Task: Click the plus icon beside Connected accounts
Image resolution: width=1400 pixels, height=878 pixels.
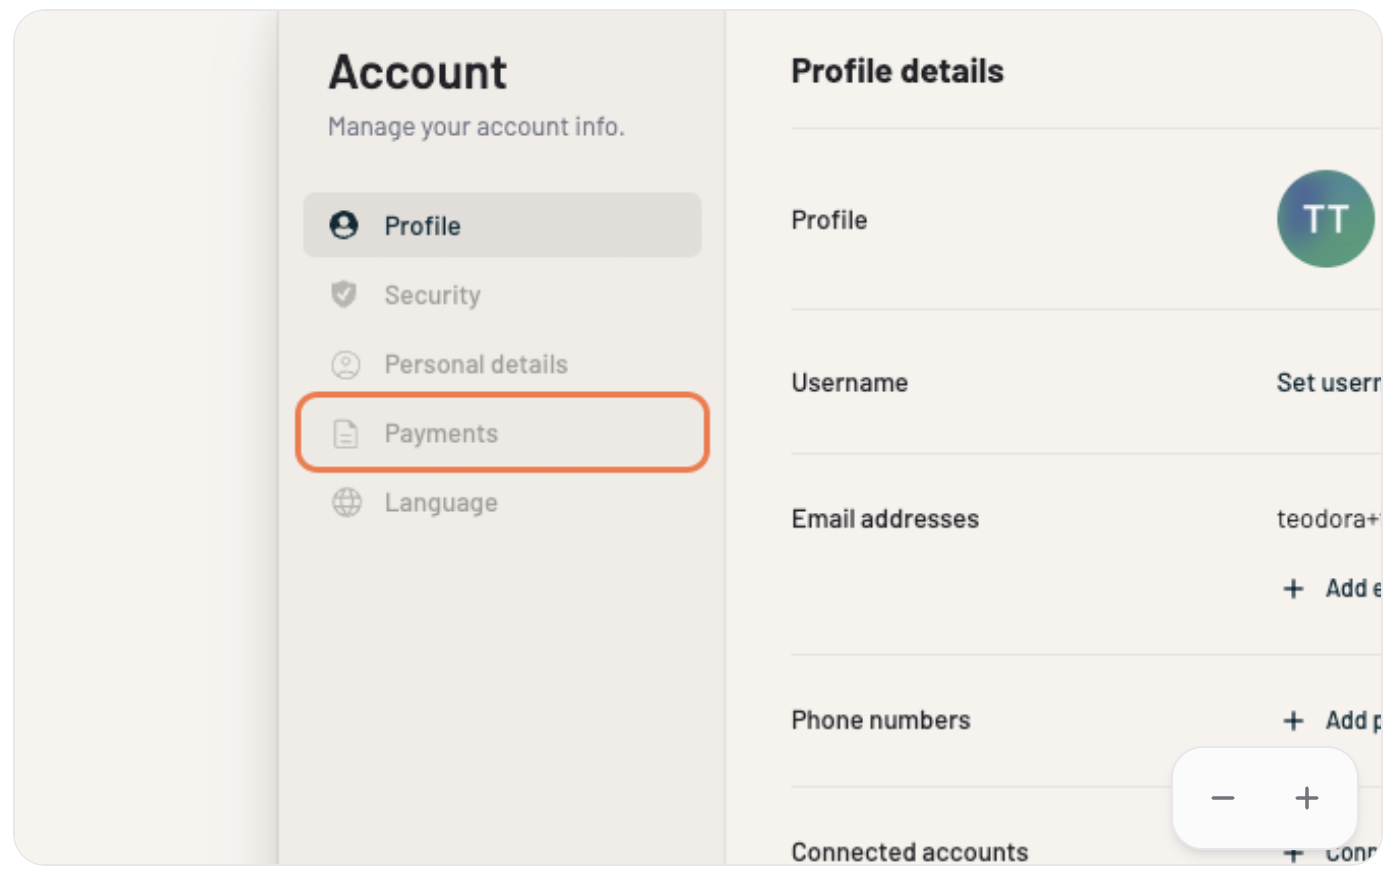Action: 1293,853
